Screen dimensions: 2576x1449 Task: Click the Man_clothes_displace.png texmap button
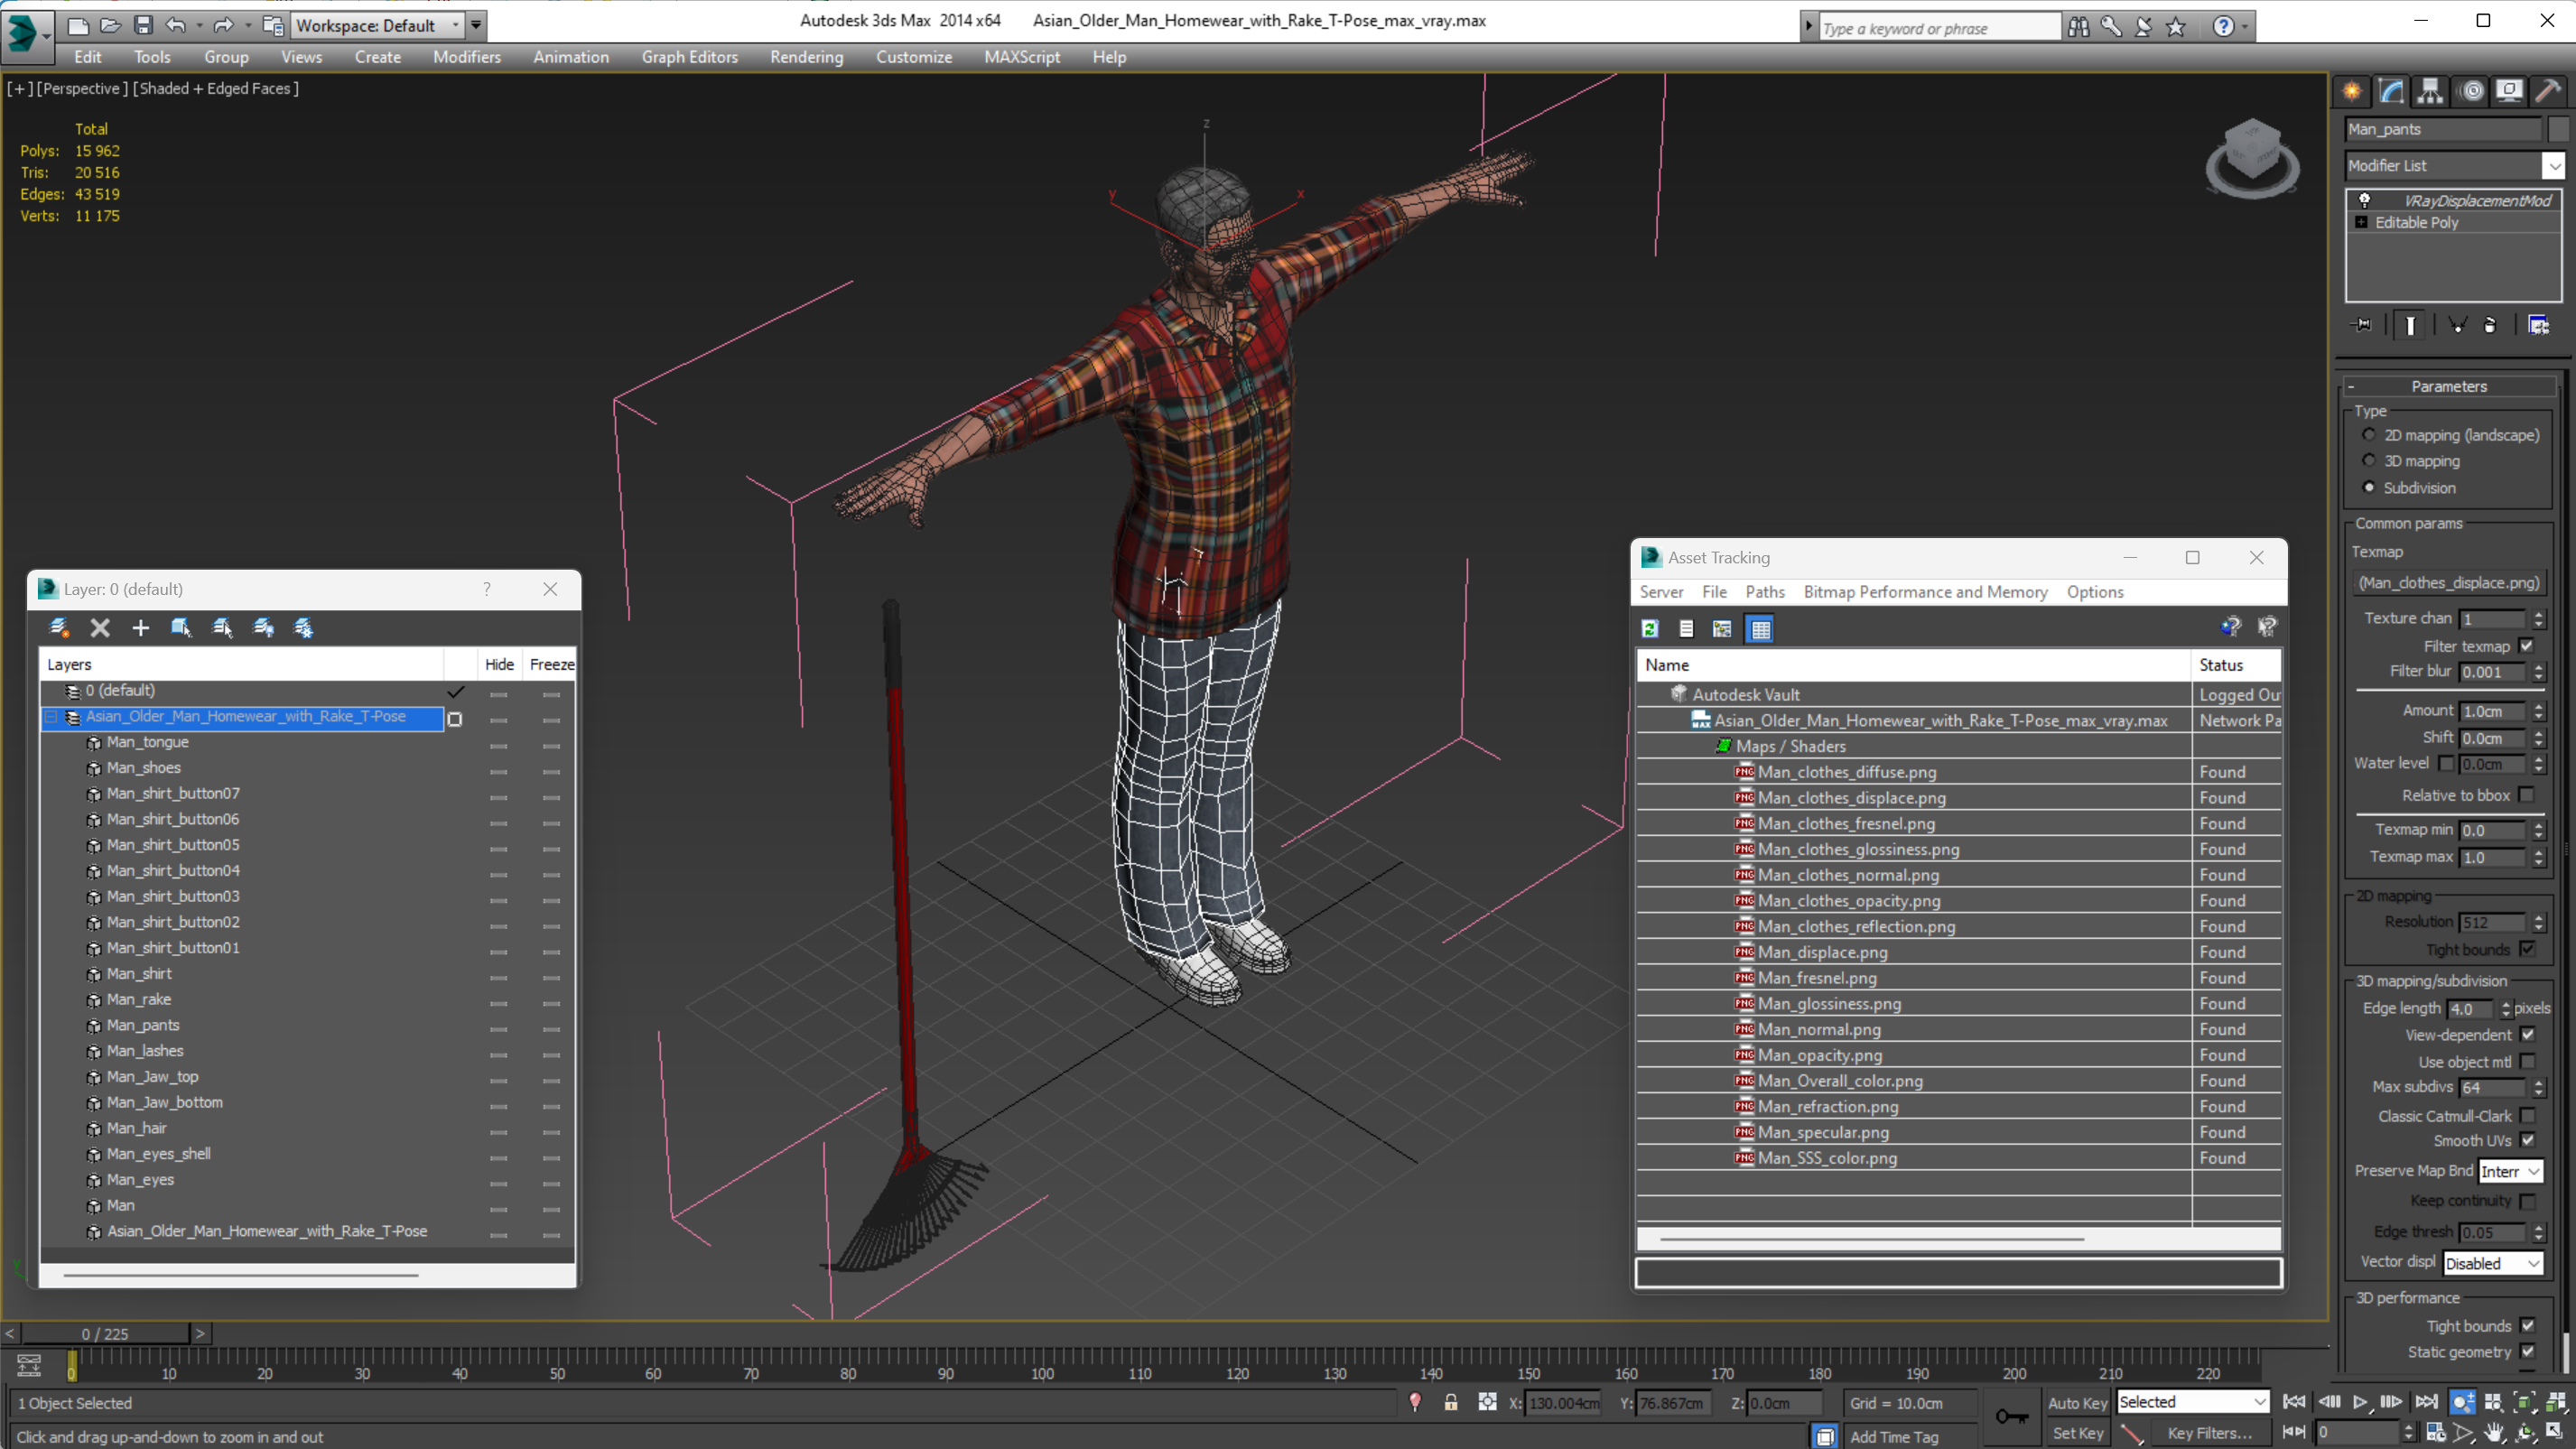click(x=2448, y=582)
